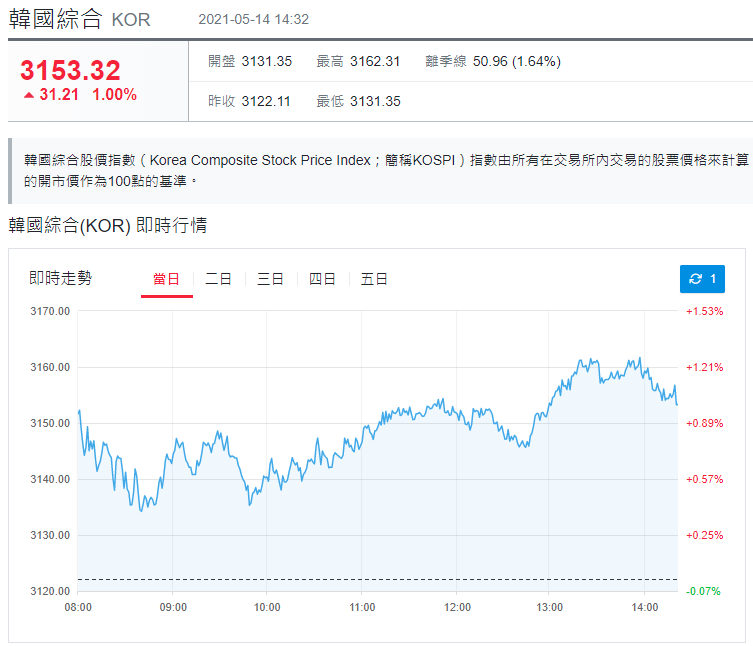Click the 13:00 time axis label
Screen dimensions: 753x646
[x=549, y=608]
